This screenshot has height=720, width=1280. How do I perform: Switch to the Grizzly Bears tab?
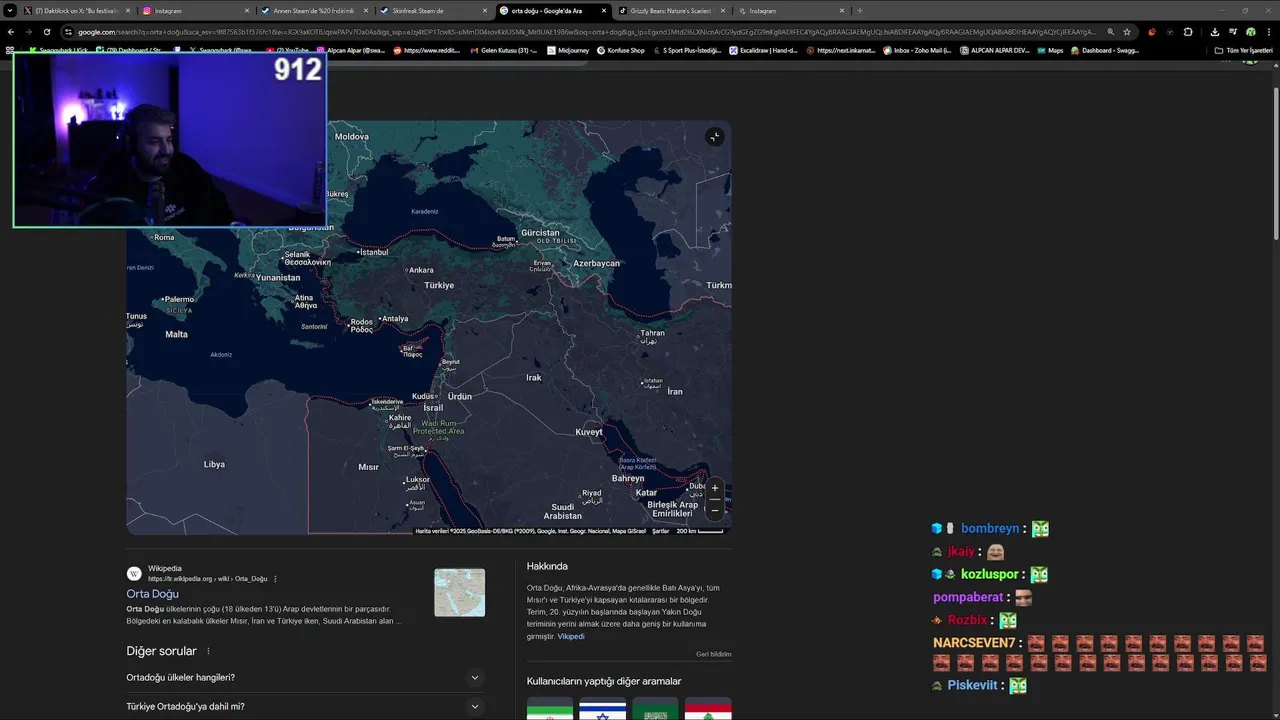(x=670, y=10)
